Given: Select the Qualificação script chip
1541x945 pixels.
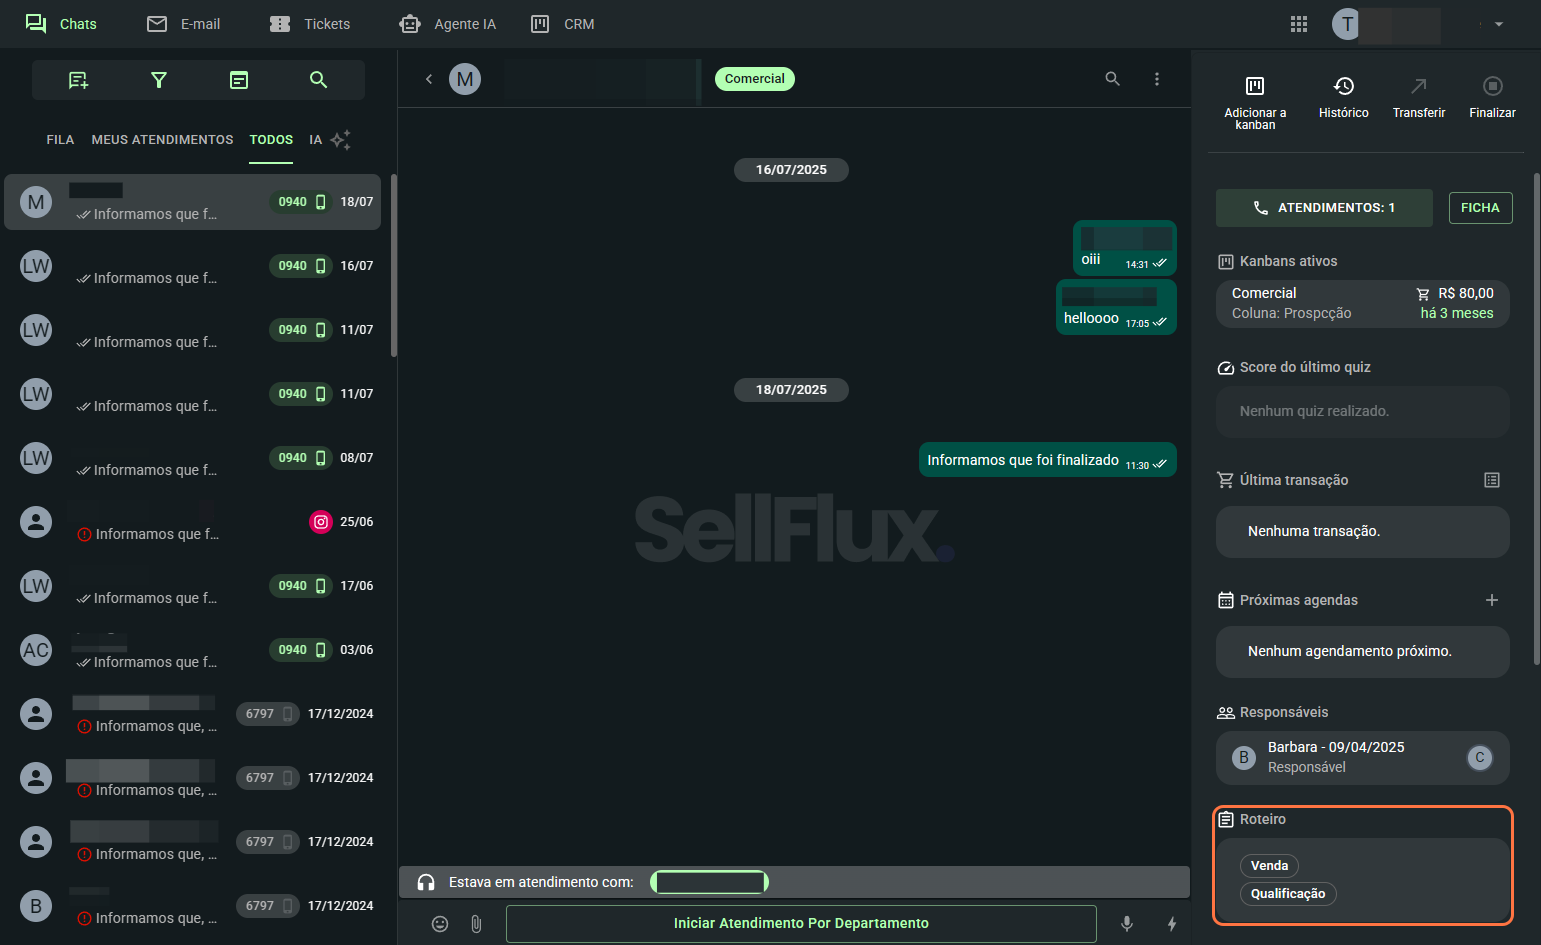Looking at the screenshot, I should (x=1288, y=894).
